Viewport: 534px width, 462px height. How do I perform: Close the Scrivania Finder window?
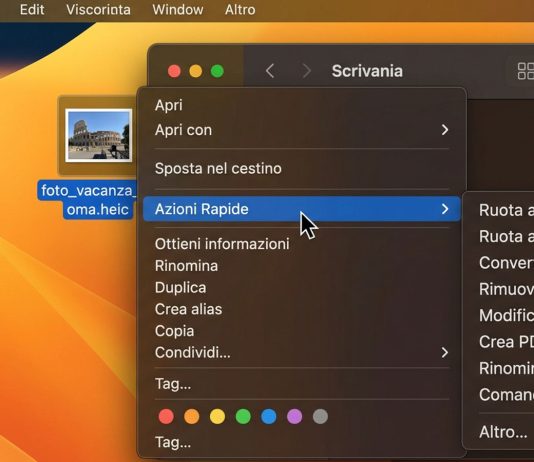pos(174,71)
